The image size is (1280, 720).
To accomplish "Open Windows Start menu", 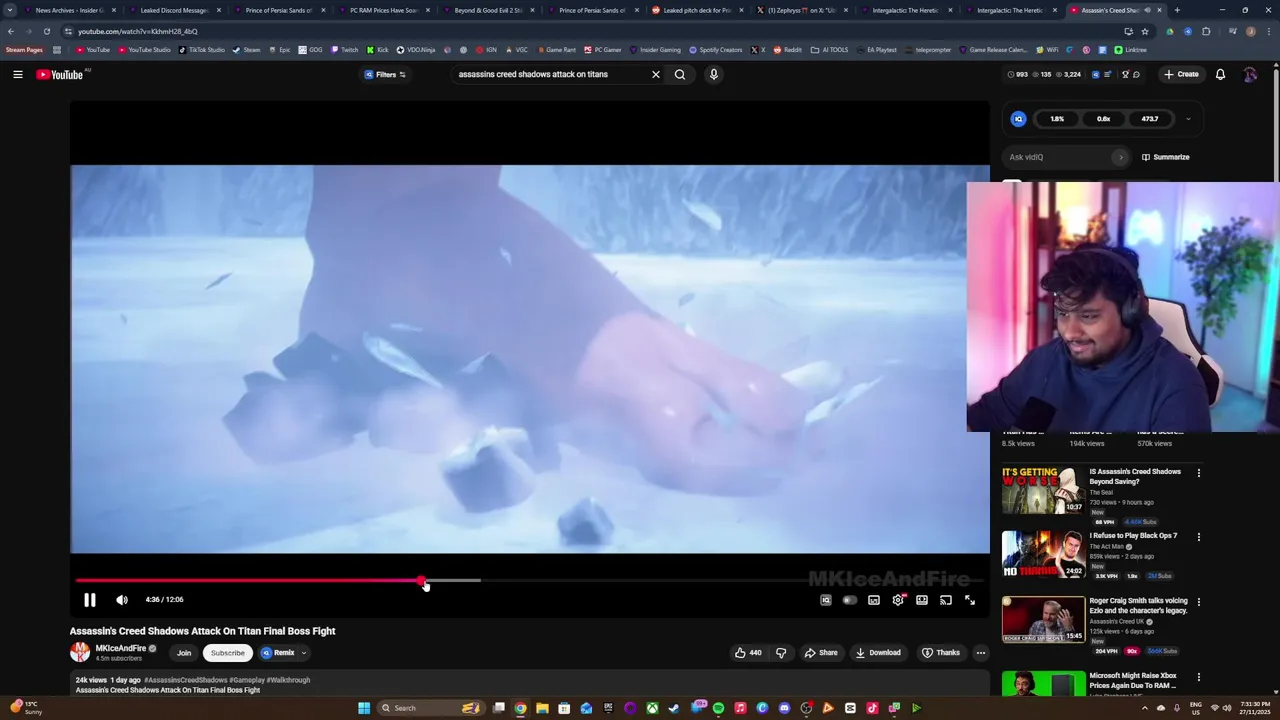I will [x=364, y=708].
